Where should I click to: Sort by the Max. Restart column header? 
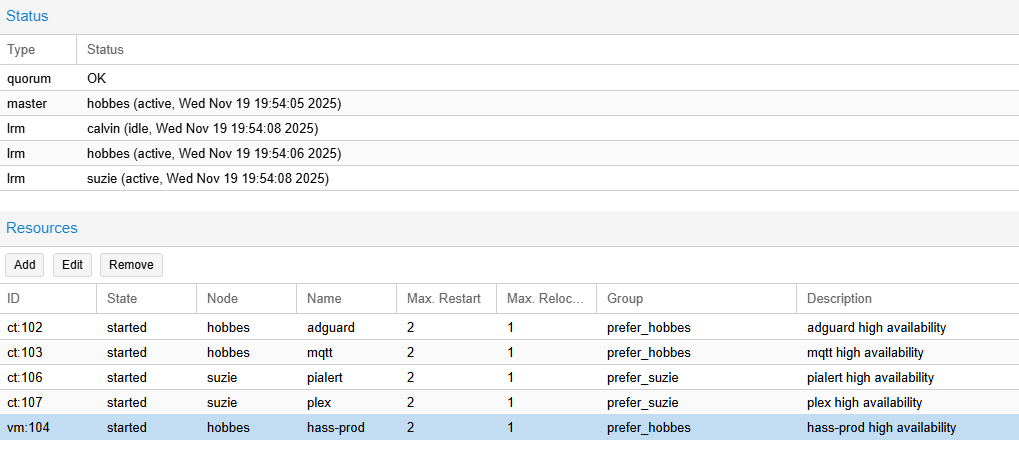pos(444,298)
